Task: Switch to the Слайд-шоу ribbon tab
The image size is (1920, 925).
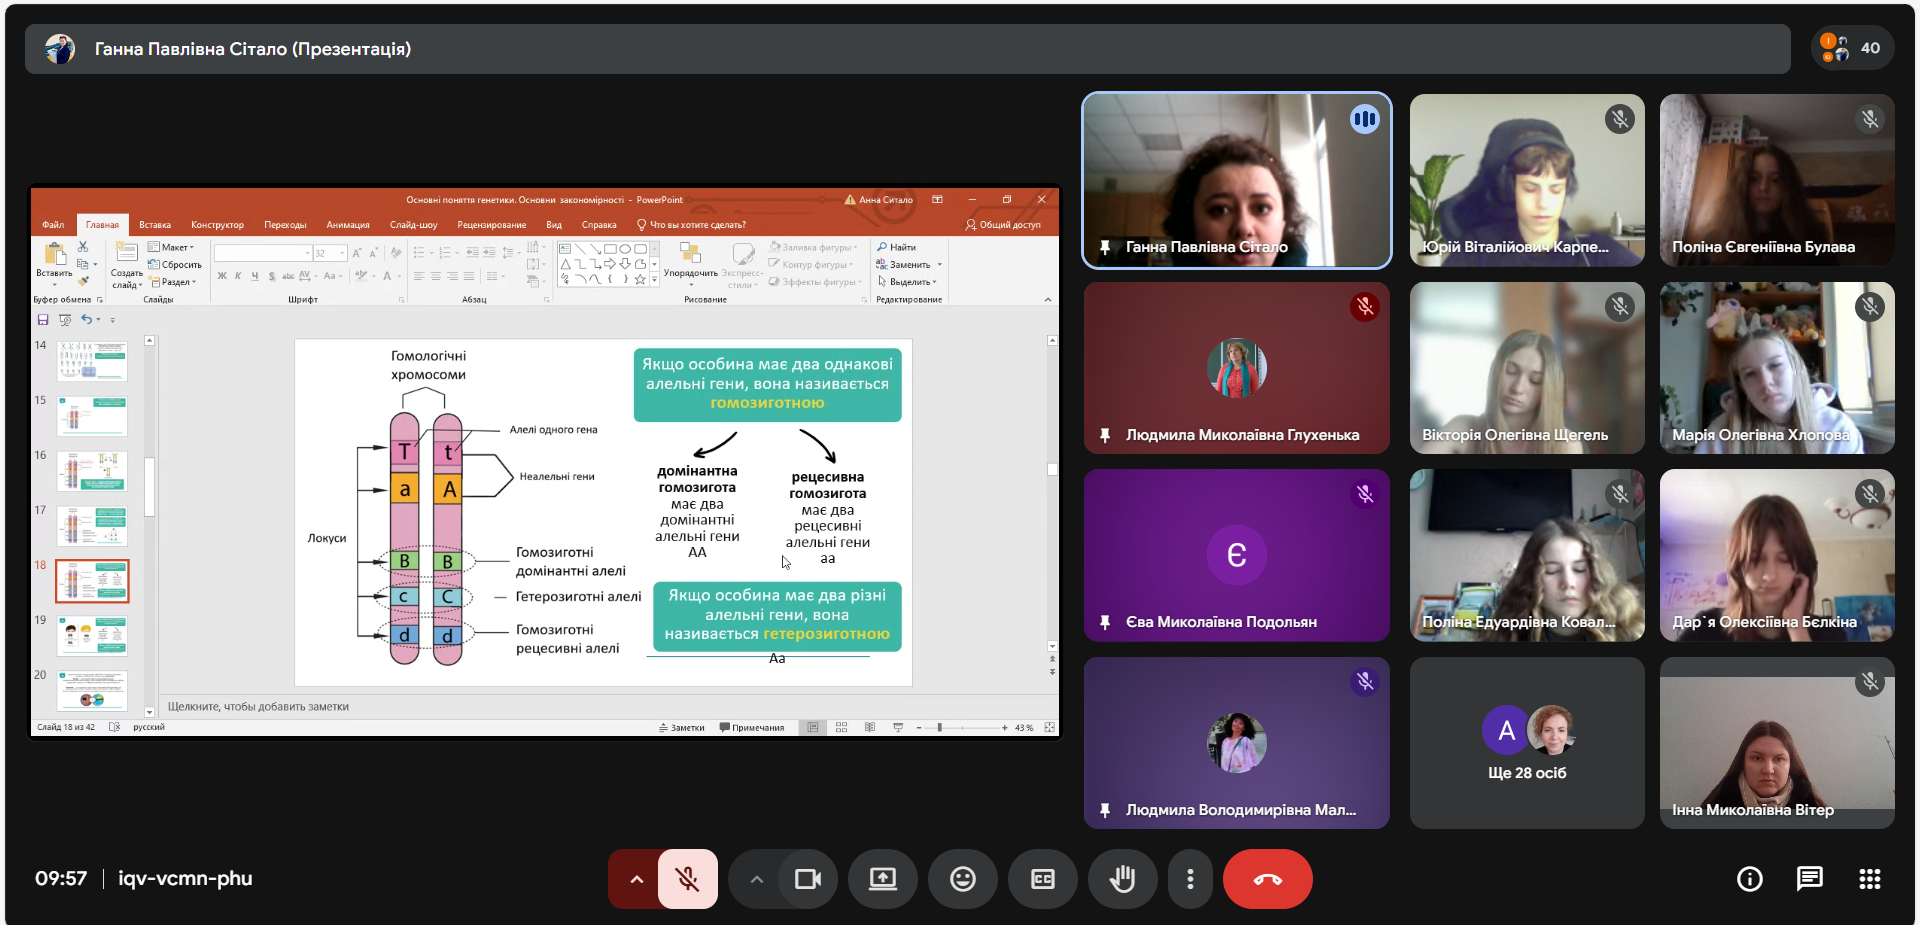Action: click(413, 225)
